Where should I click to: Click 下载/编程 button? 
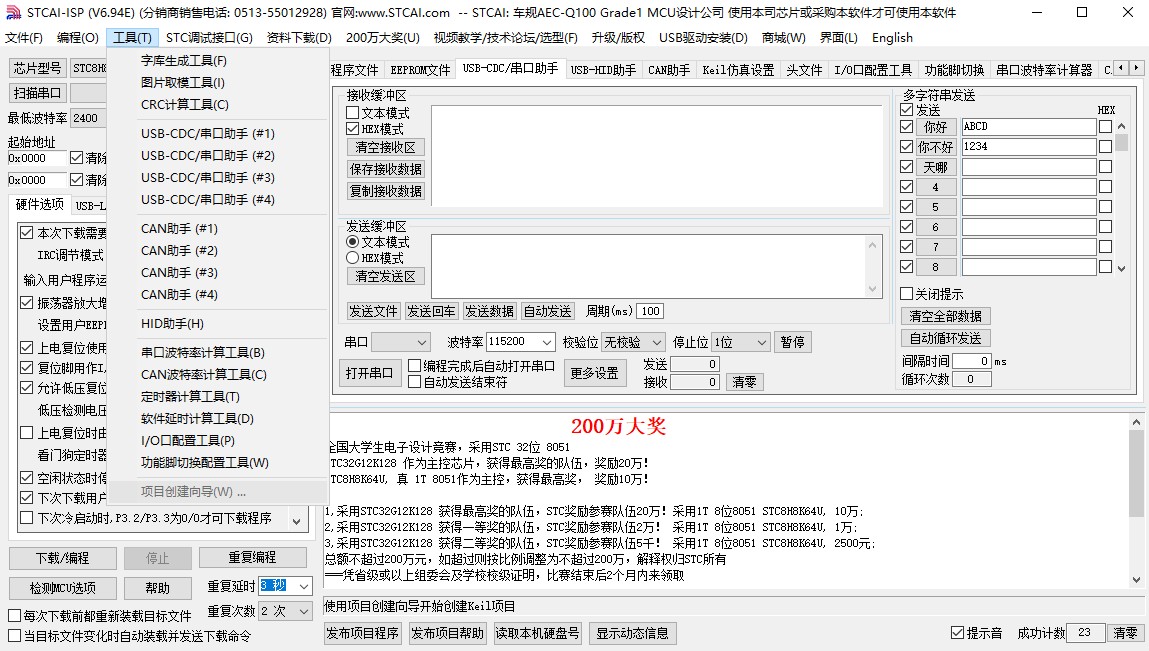point(63,559)
